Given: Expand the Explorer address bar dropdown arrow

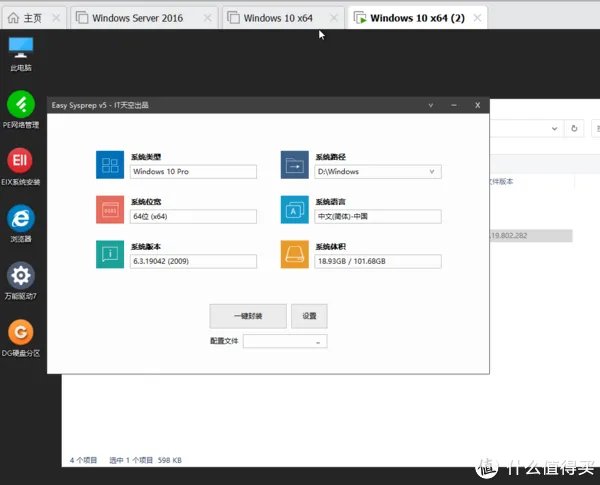Looking at the screenshot, I should (554, 129).
